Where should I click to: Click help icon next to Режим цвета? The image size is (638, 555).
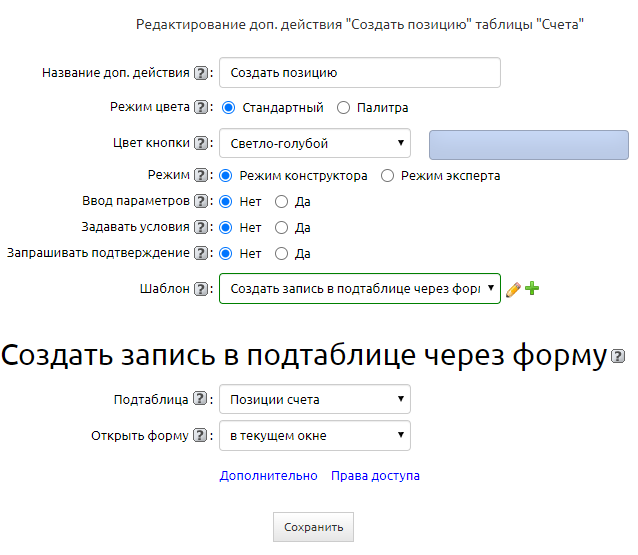click(x=201, y=107)
